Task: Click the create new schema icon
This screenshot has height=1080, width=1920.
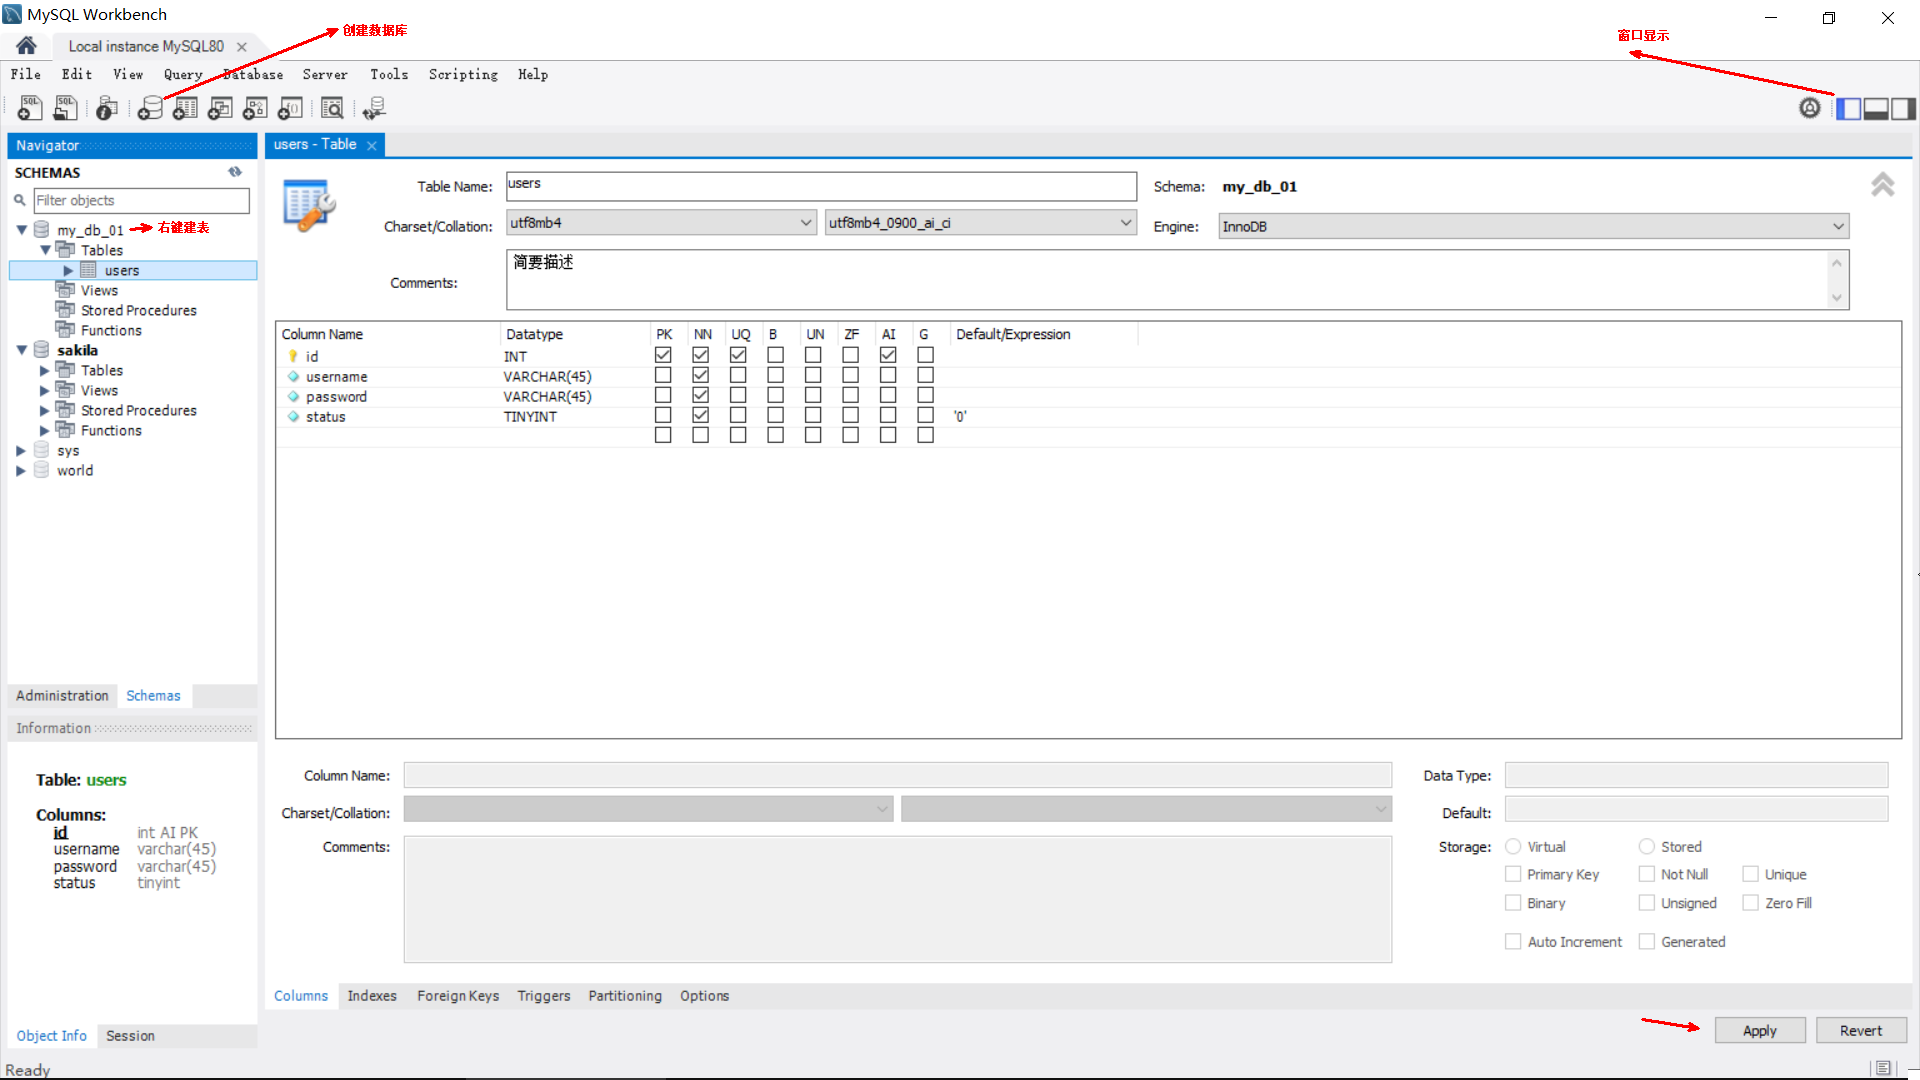Action: coord(150,108)
